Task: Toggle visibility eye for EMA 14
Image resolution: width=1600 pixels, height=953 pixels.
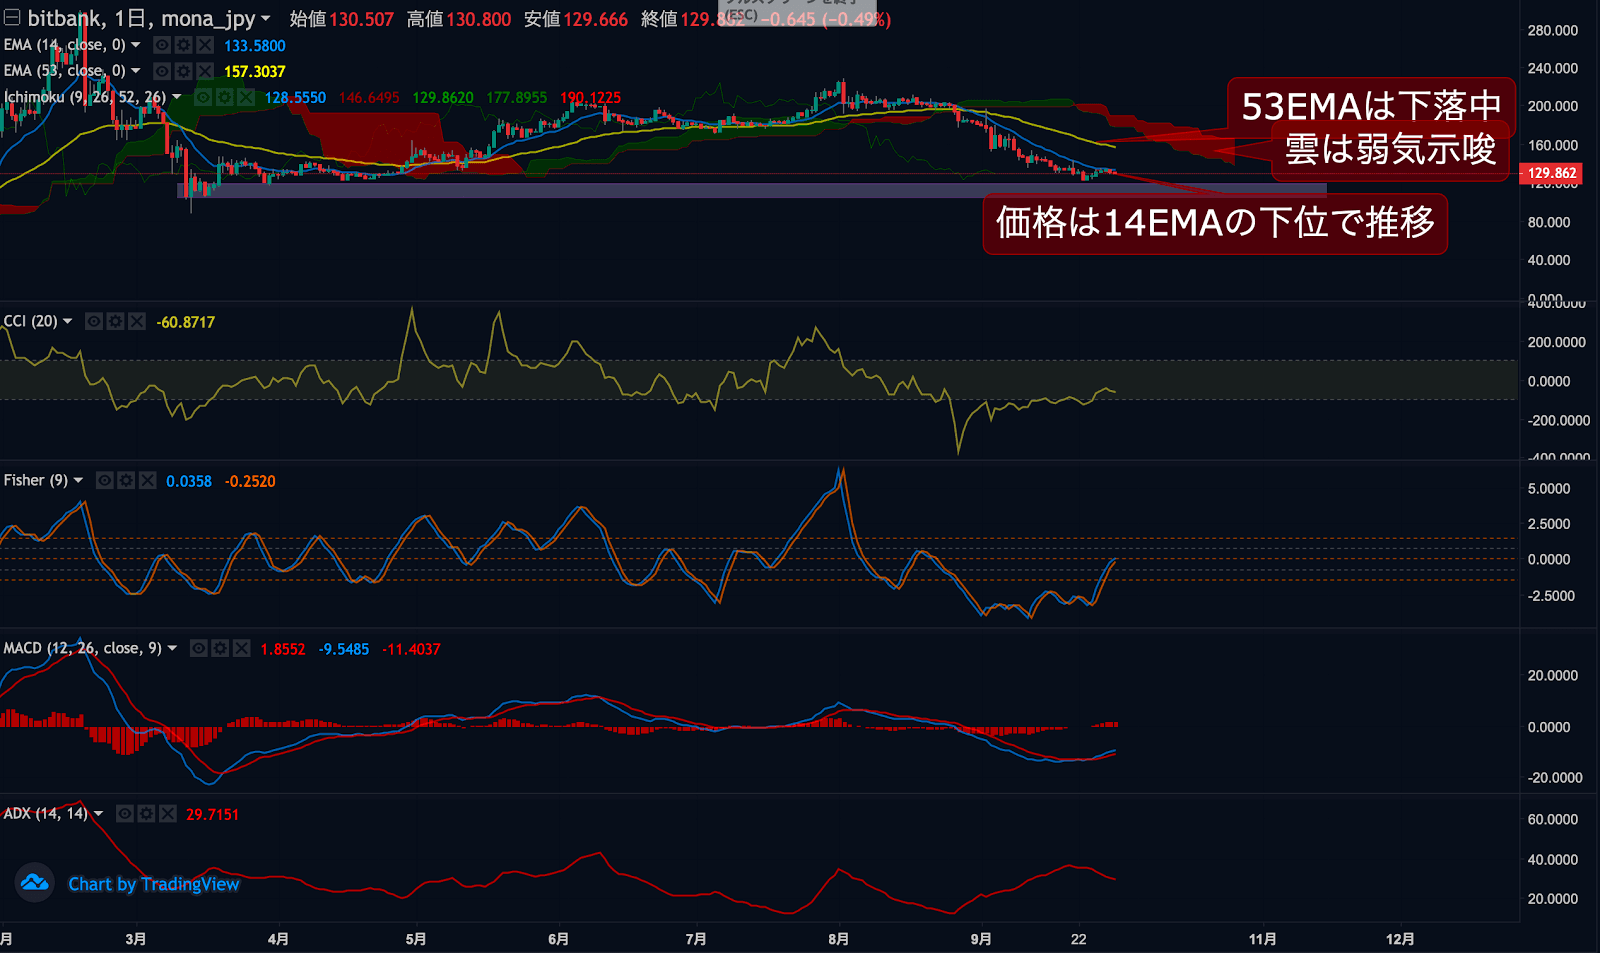Action: (162, 45)
